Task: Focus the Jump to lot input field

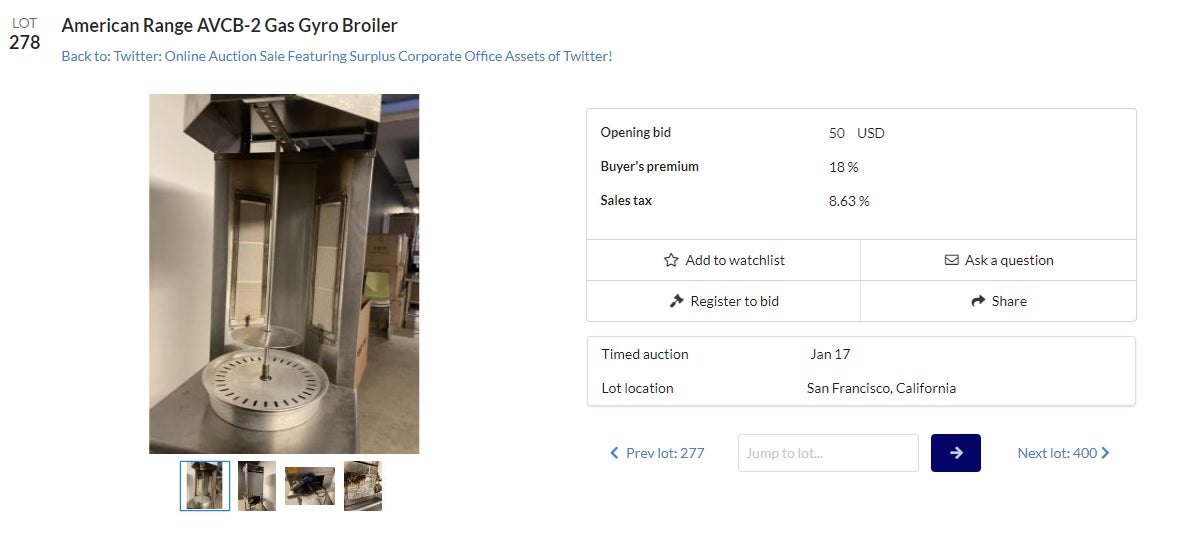Action: tap(827, 453)
